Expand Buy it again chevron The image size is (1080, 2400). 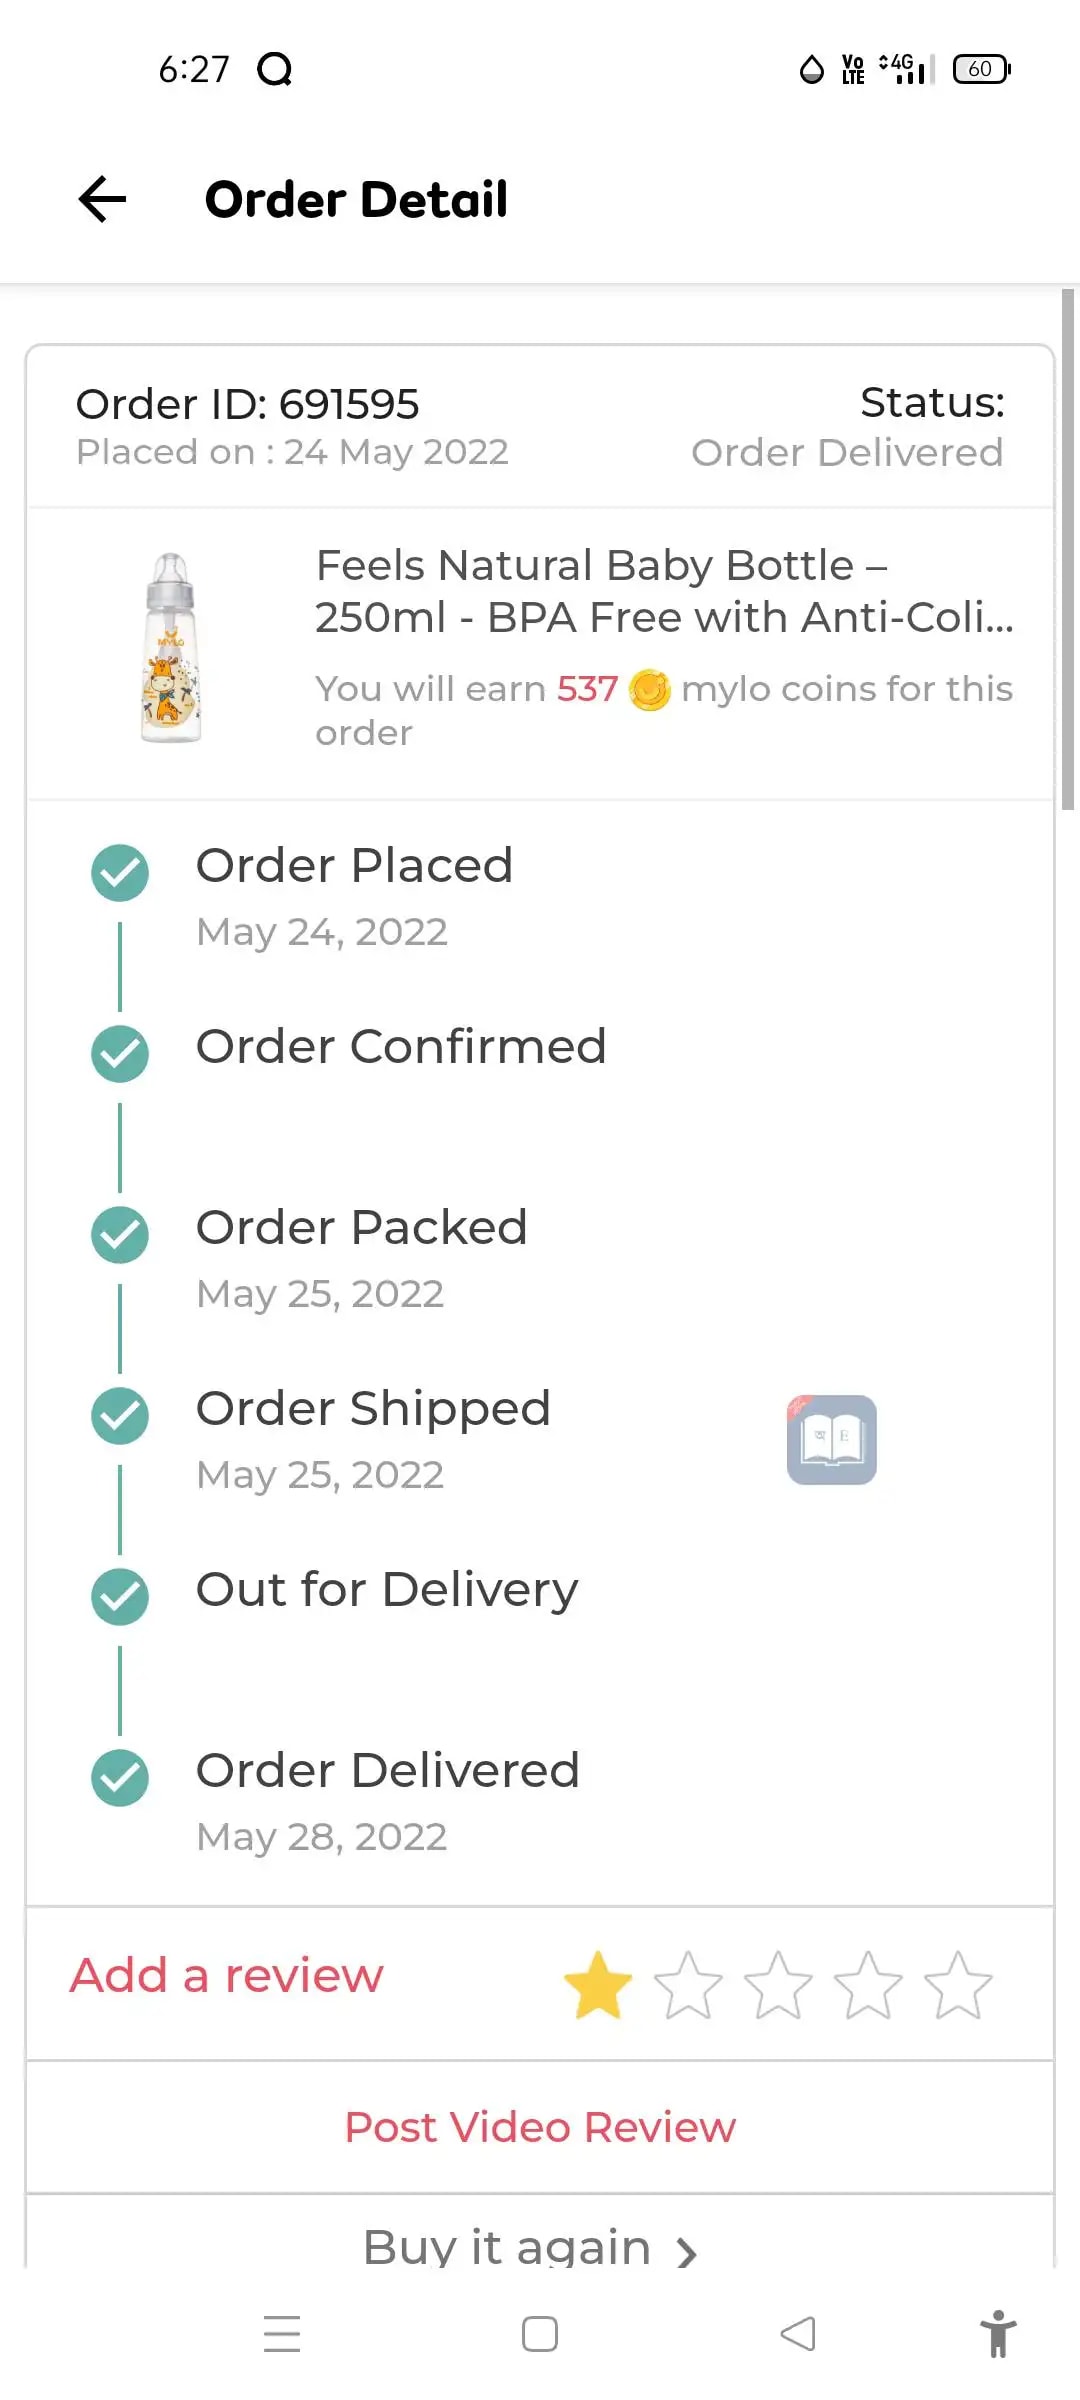(x=686, y=2252)
